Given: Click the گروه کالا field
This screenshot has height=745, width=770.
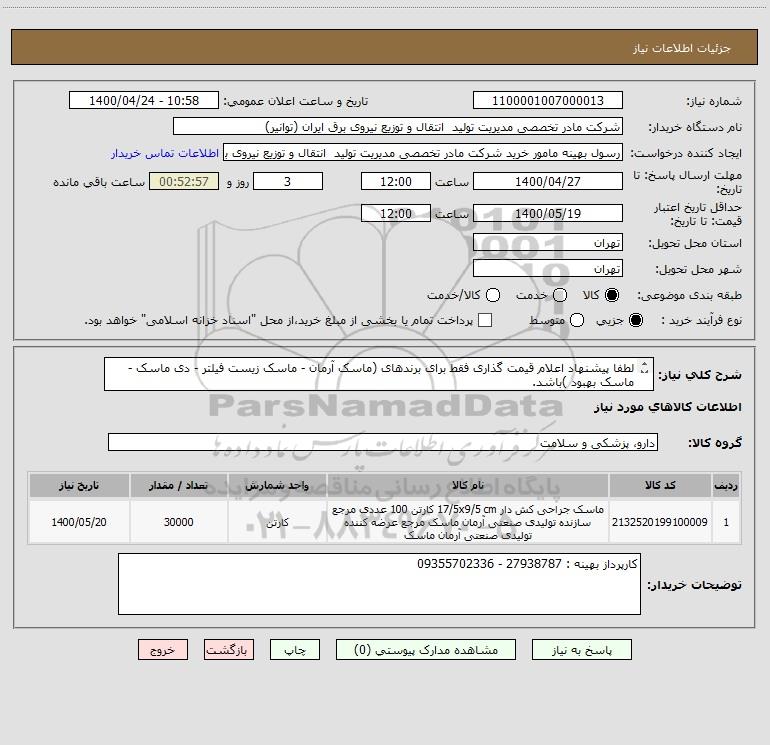Looking at the screenshot, I should 383,442.
